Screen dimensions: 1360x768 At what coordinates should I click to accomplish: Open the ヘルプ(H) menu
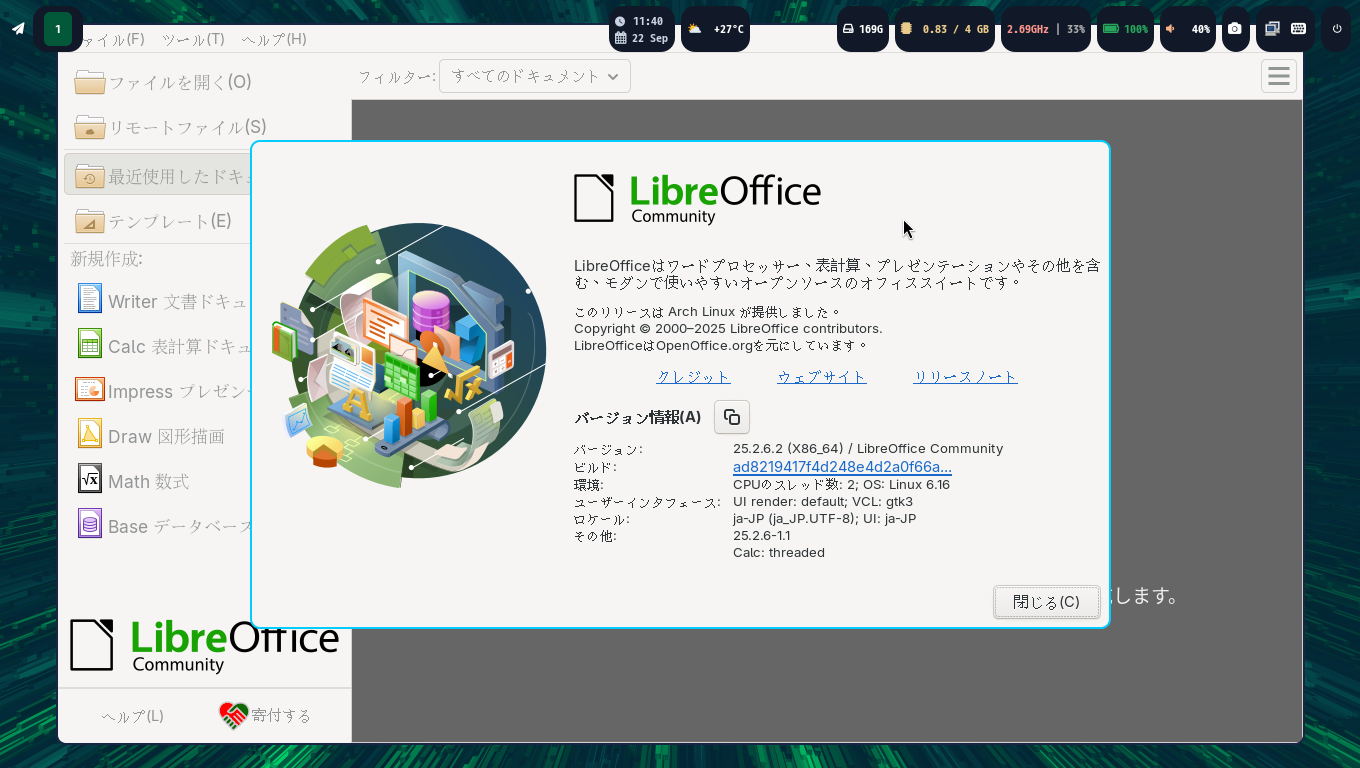(274, 39)
